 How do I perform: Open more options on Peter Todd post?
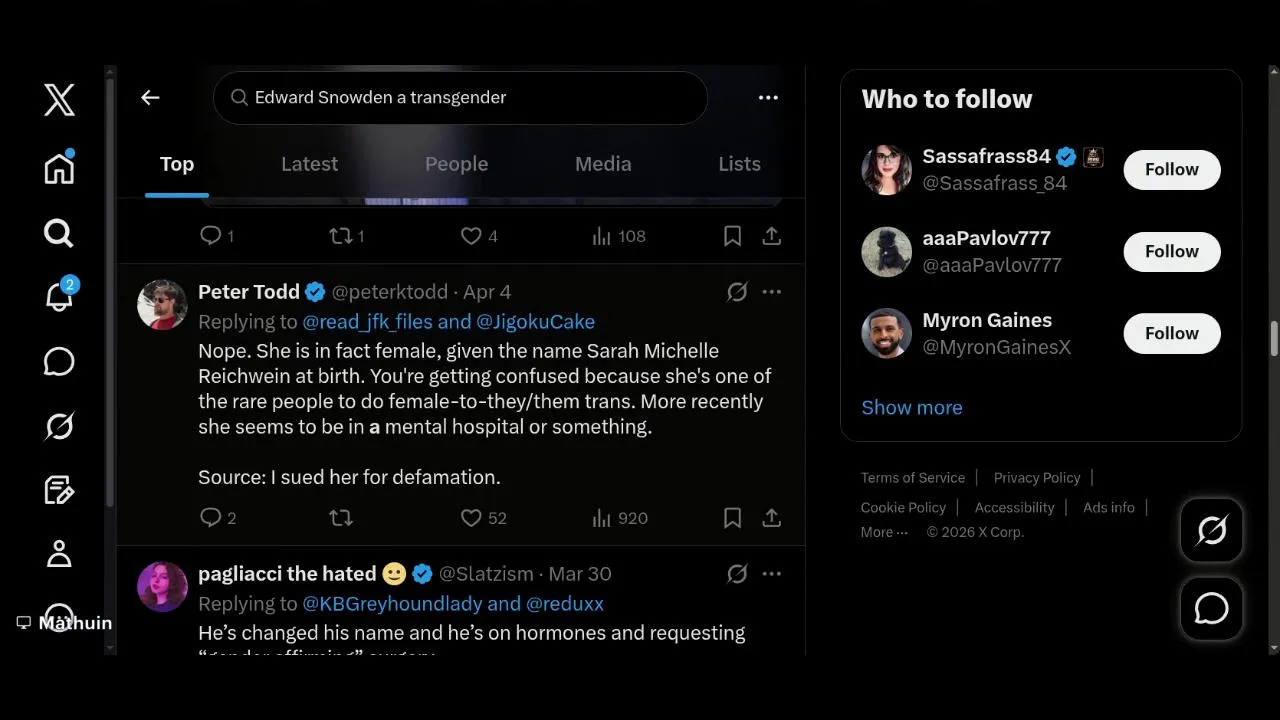(x=771, y=292)
